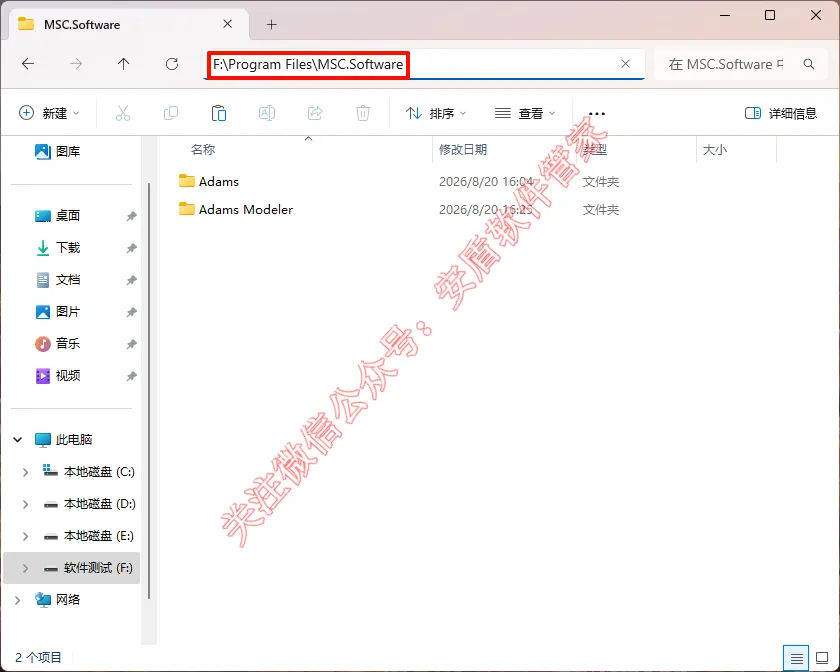The width and height of the screenshot is (840, 672).
Task: Toggle the 详细信息 details pane
Action: 781,113
